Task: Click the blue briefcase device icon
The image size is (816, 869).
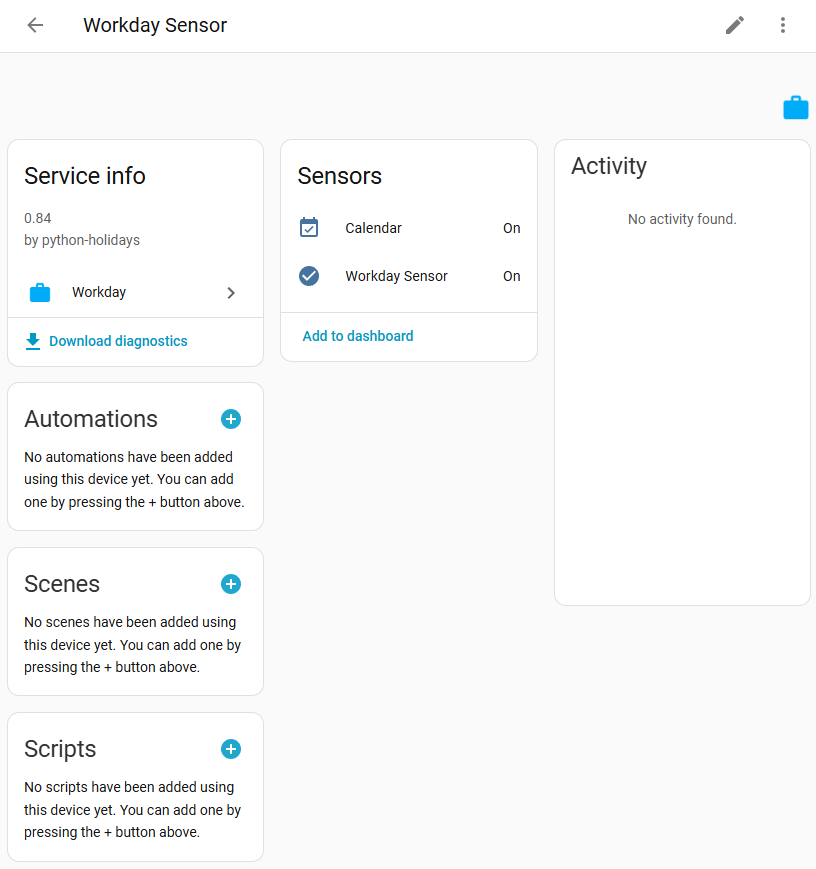Action: pyautogui.click(x=795, y=107)
